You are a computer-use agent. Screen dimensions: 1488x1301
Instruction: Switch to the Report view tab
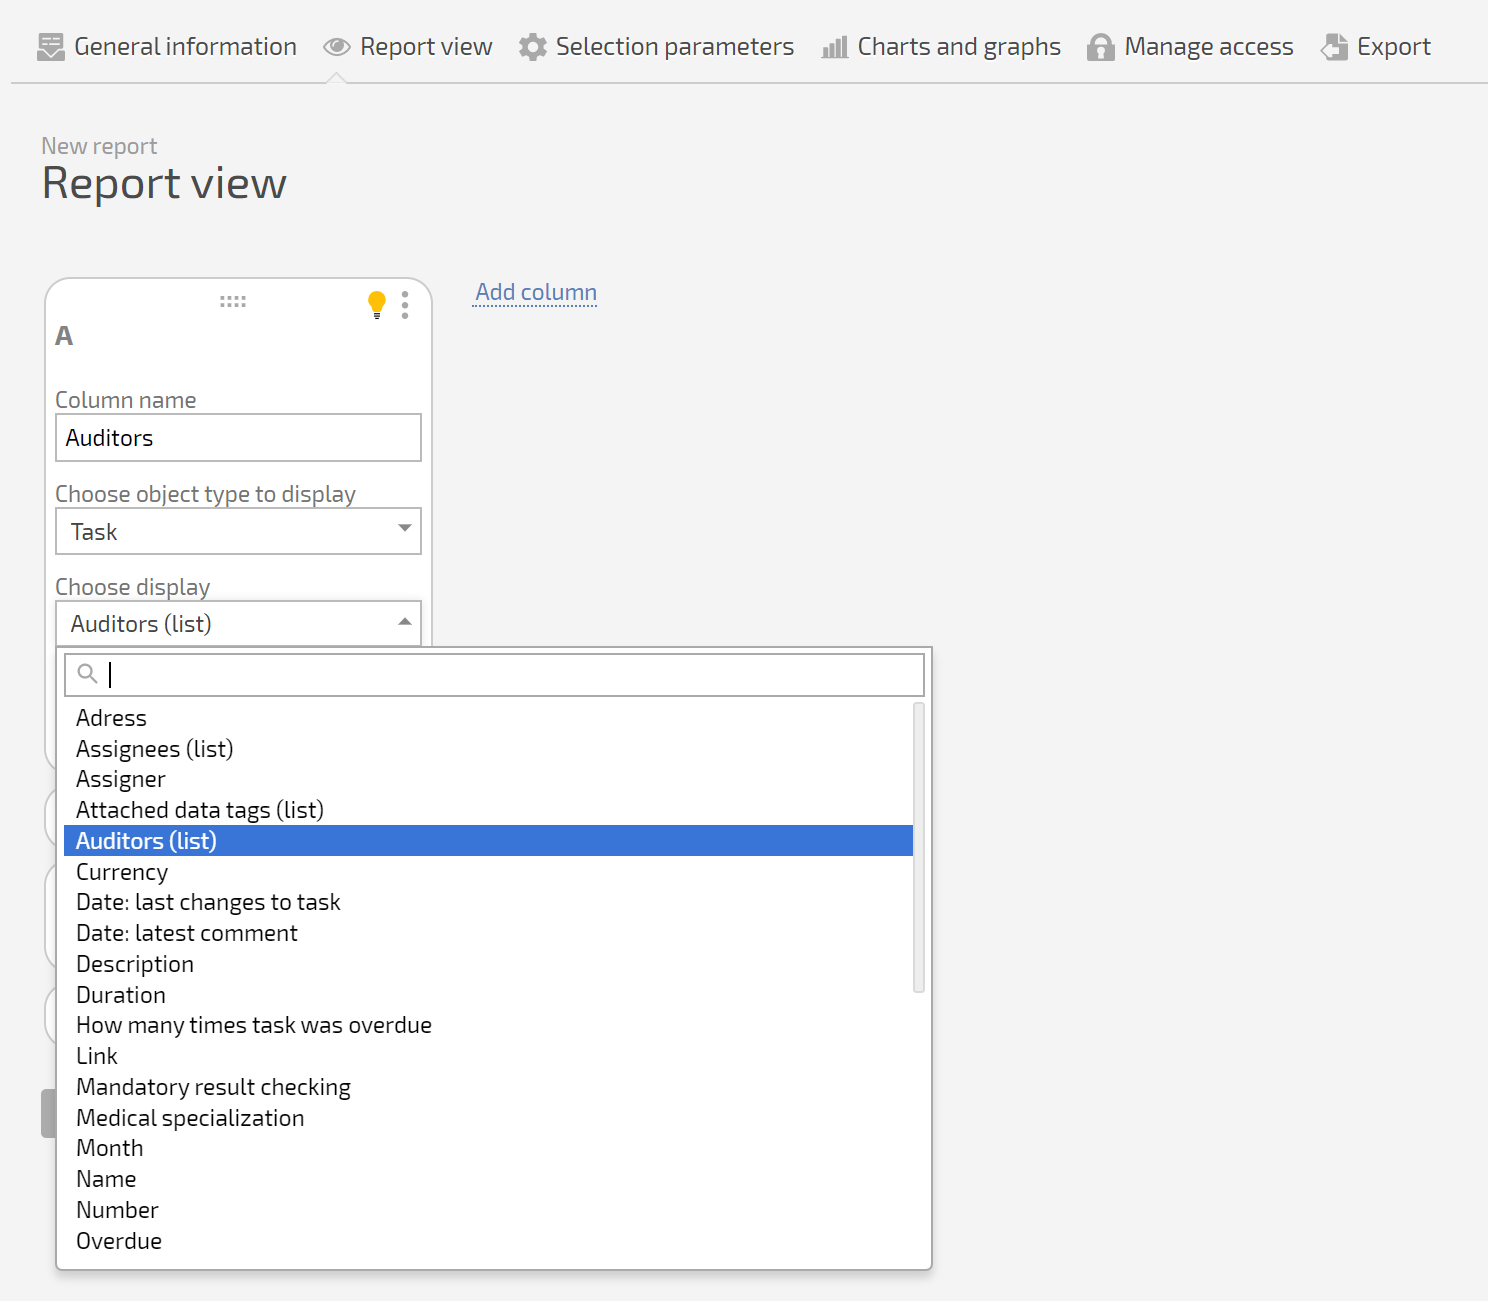coord(408,47)
